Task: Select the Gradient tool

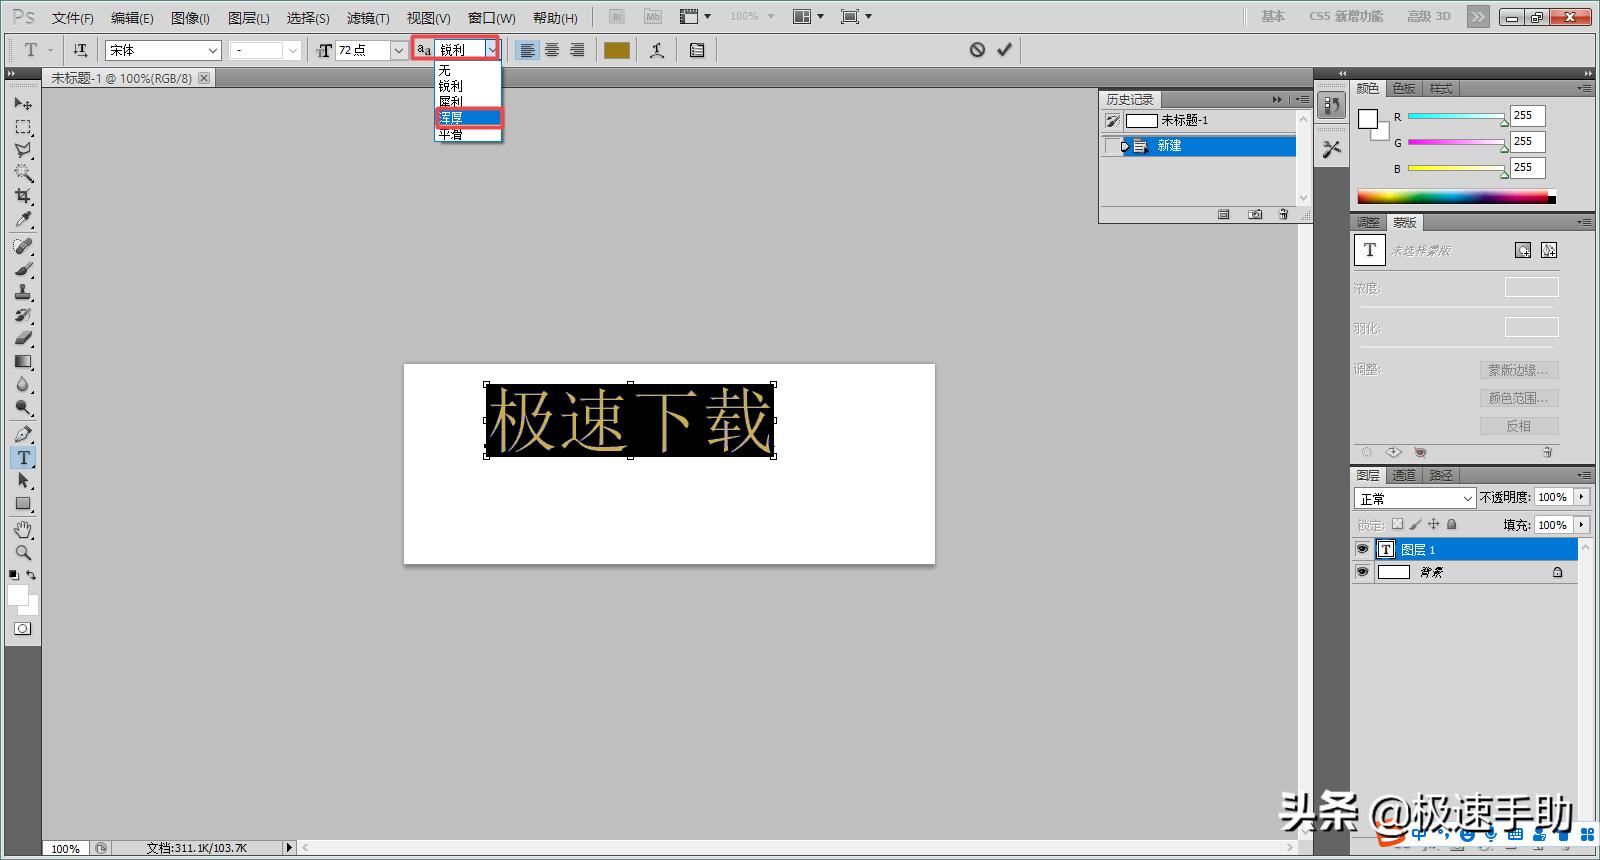Action: 23,361
